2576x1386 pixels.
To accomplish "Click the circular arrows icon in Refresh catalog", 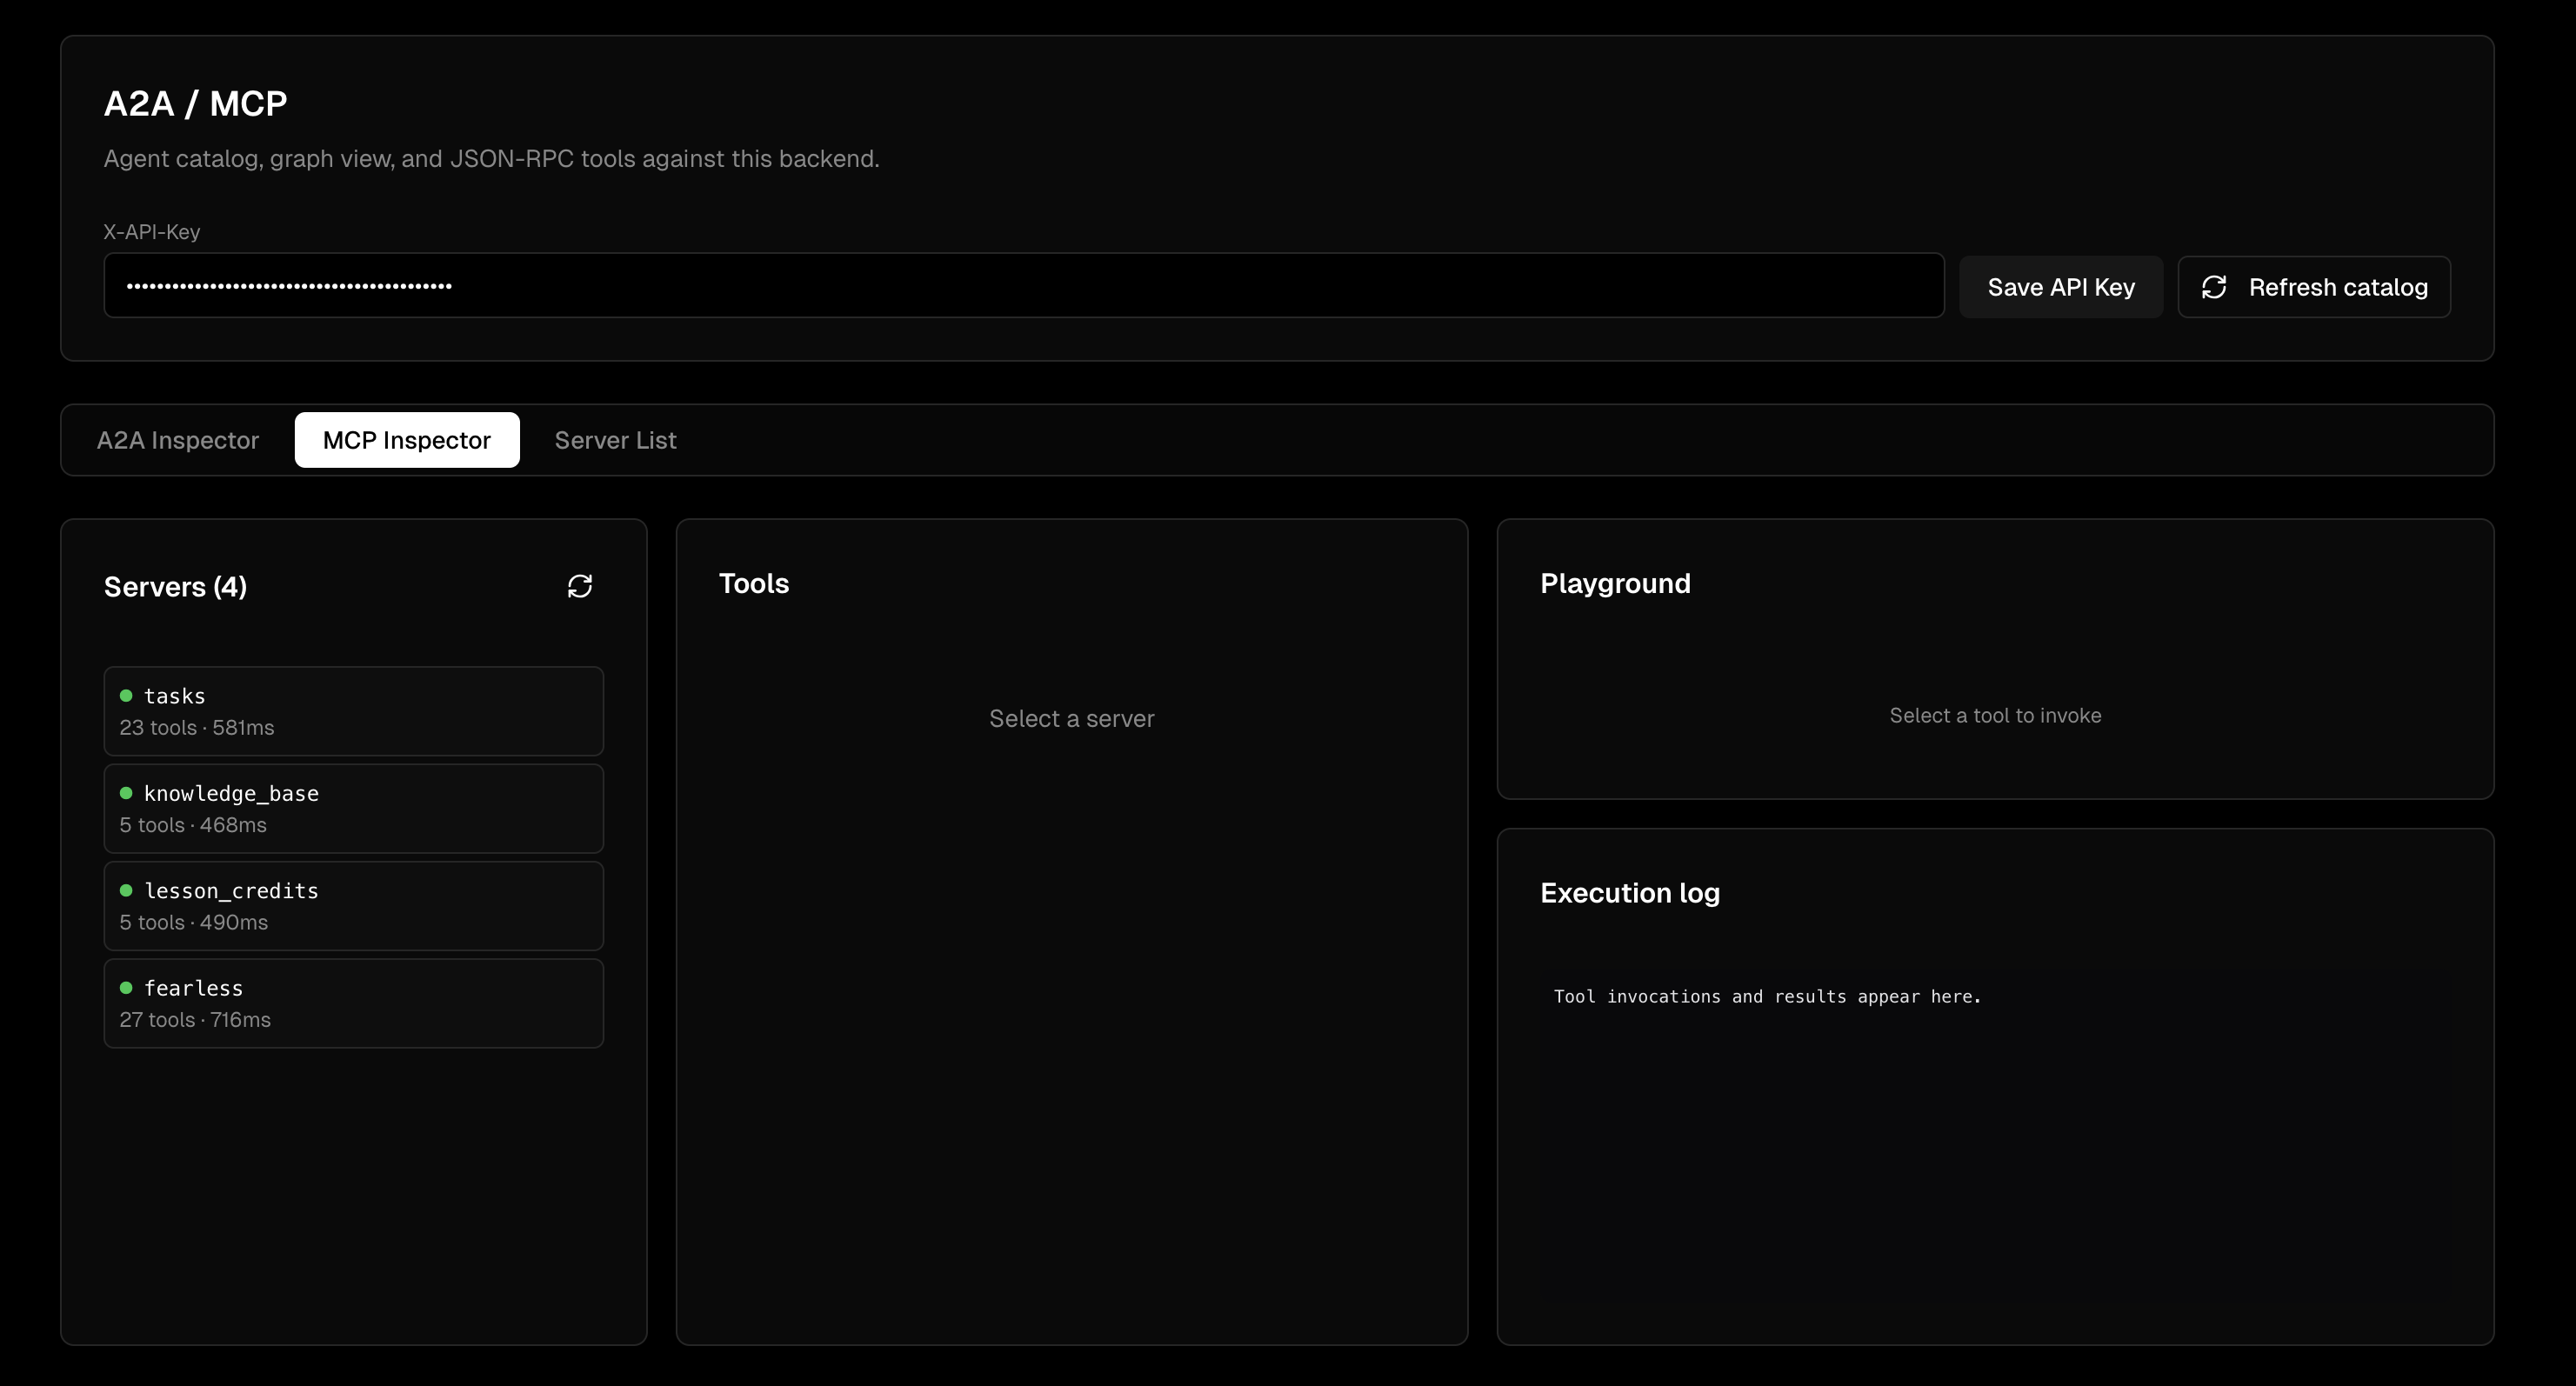I will (x=2213, y=288).
